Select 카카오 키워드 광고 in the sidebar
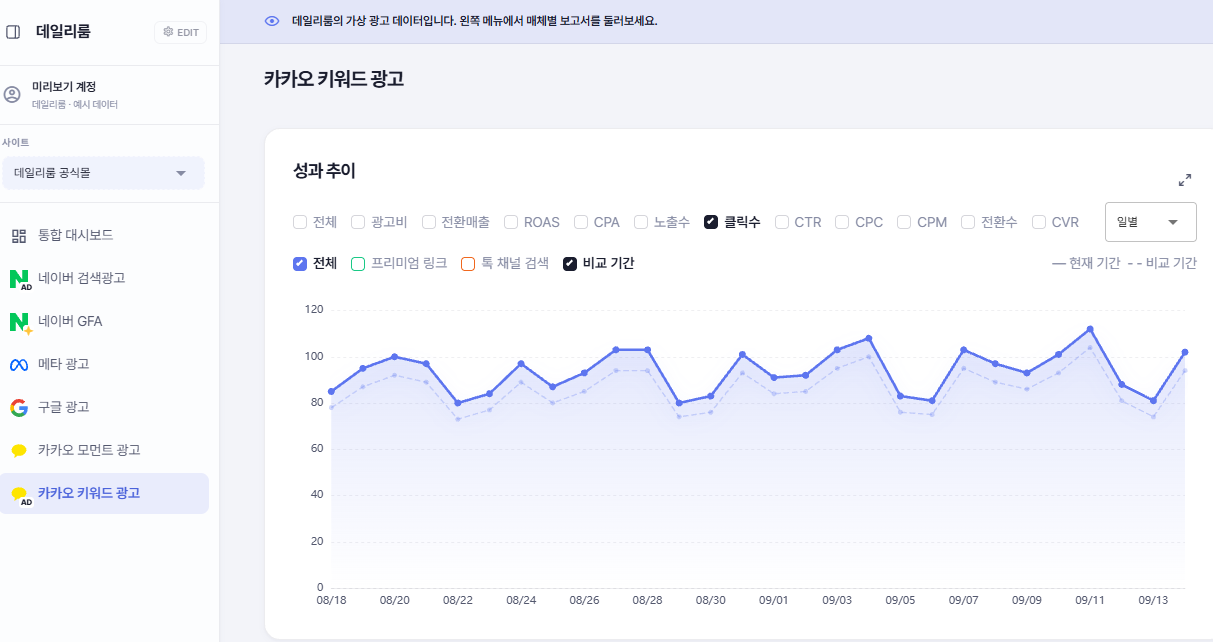The image size is (1213, 642). click(104, 493)
